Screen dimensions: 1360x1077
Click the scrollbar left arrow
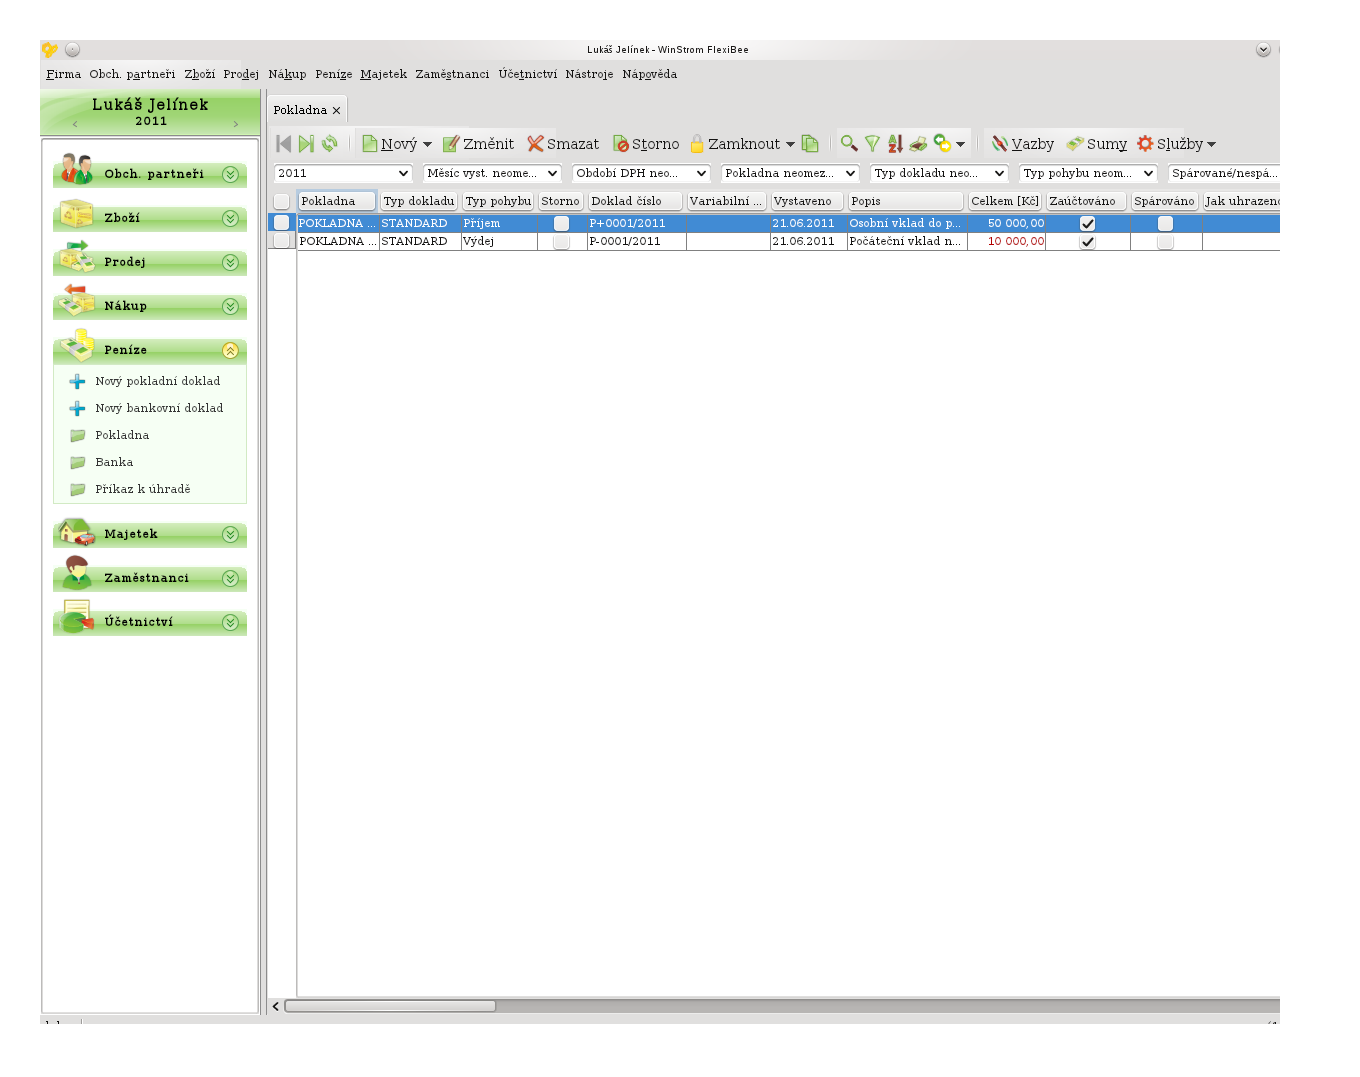276,1006
